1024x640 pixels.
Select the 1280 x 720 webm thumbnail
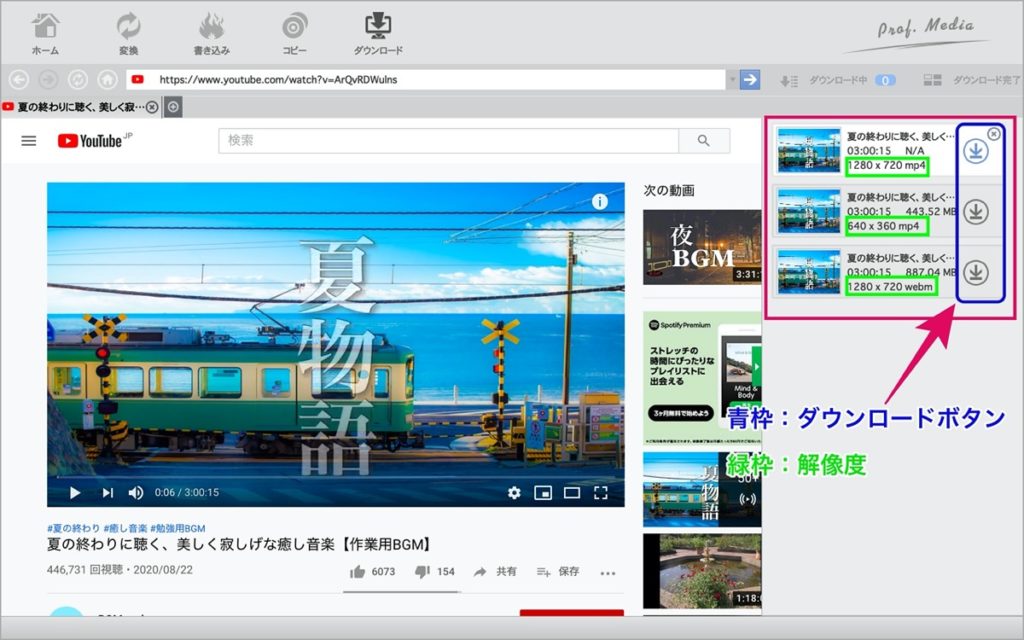808,272
